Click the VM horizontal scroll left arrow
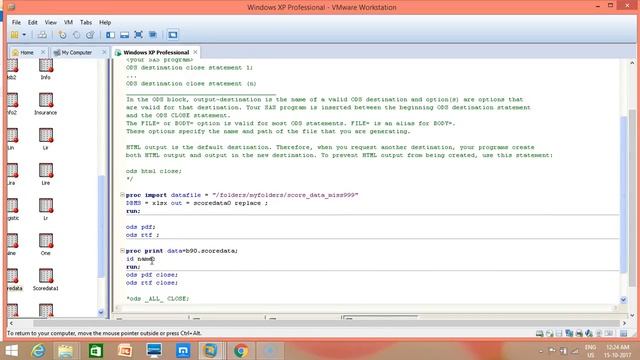This screenshot has height=360, width=640. pyautogui.click(x=11, y=323)
